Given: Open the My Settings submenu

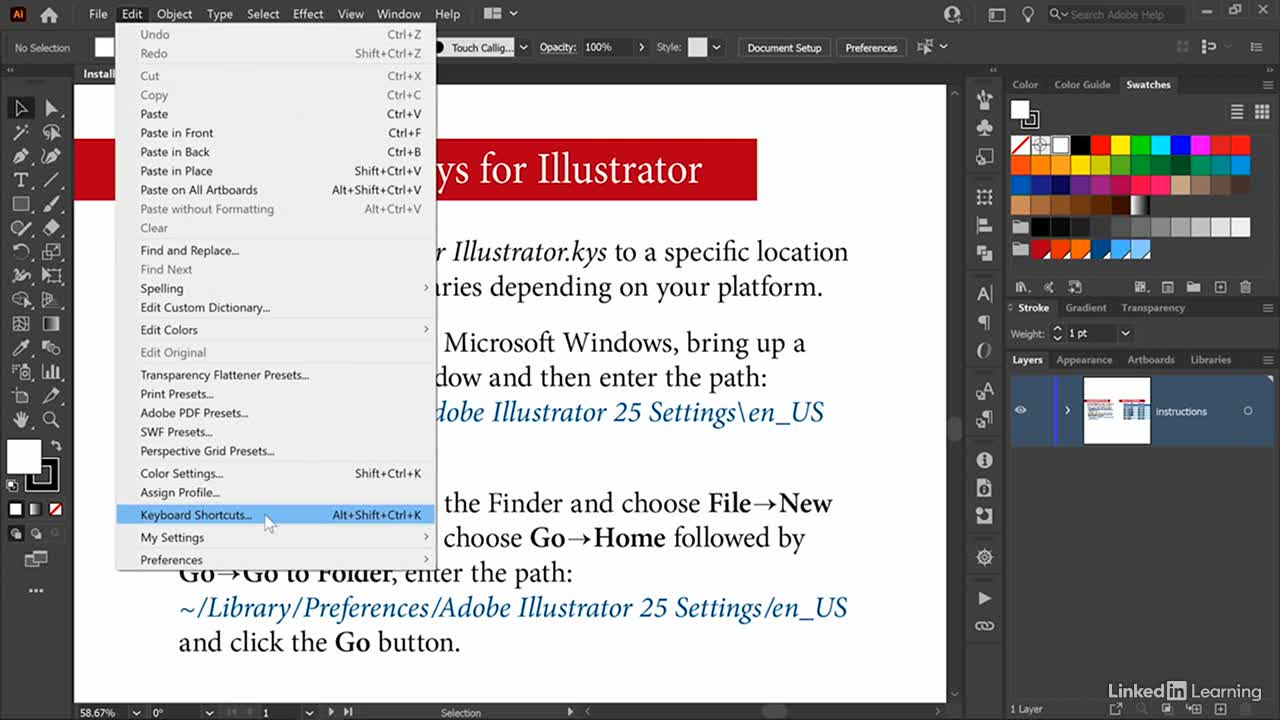Looking at the screenshot, I should (276, 538).
